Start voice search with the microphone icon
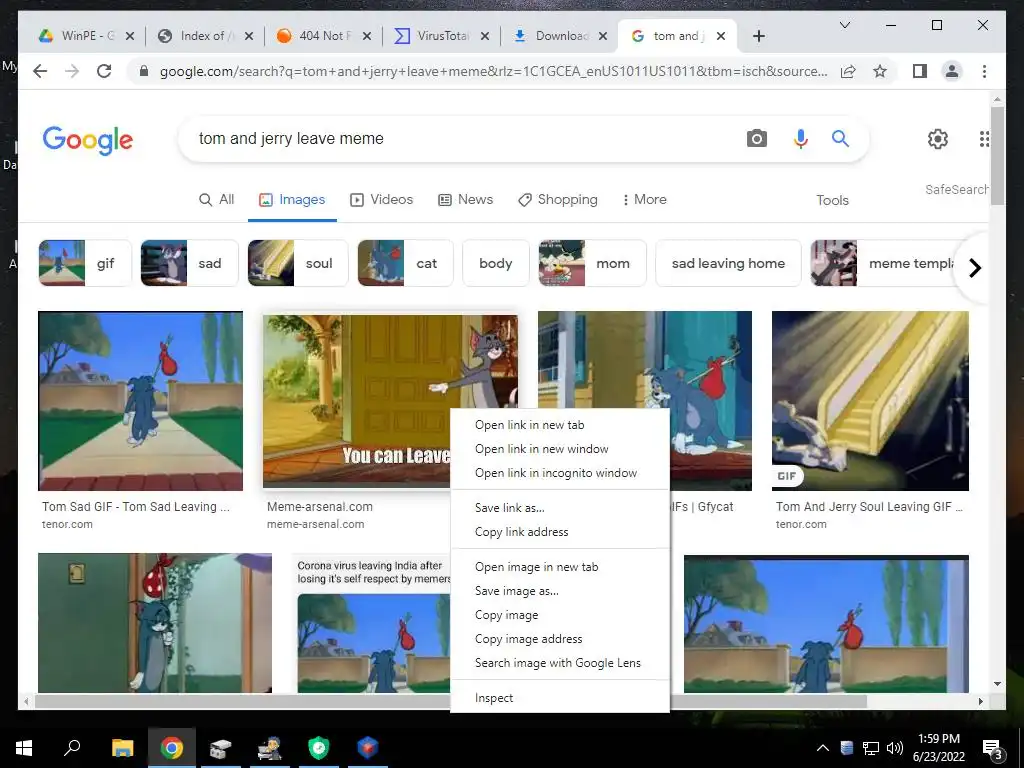The image size is (1024, 768). click(x=801, y=138)
